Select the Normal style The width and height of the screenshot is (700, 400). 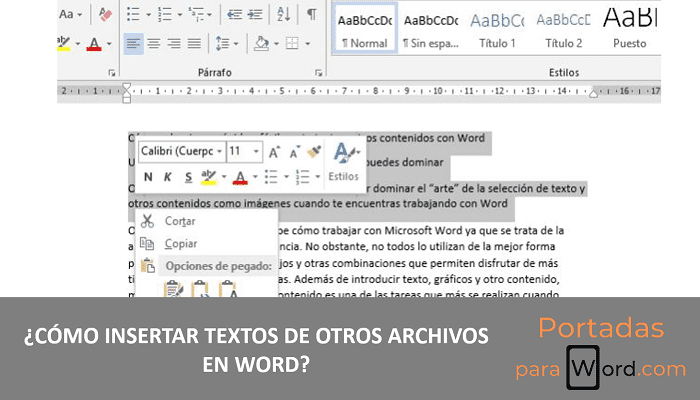[x=365, y=29]
